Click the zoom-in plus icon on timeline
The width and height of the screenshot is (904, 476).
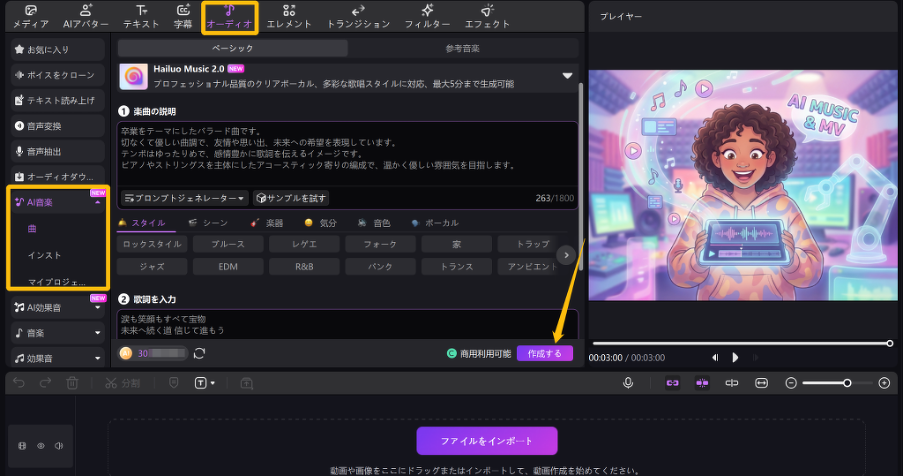click(884, 383)
